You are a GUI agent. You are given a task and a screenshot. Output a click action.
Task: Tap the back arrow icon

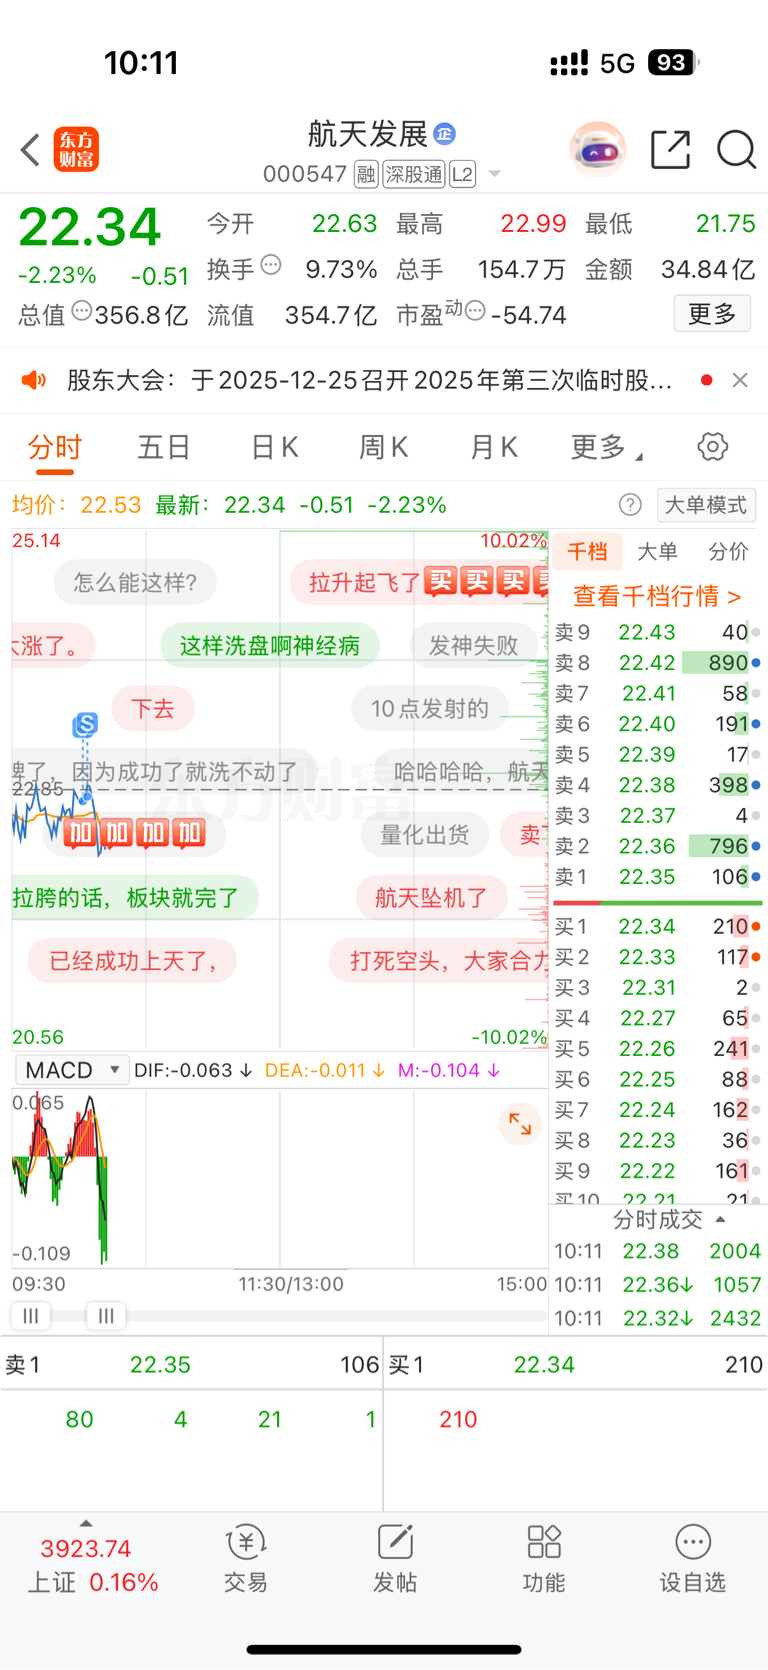pos(30,150)
